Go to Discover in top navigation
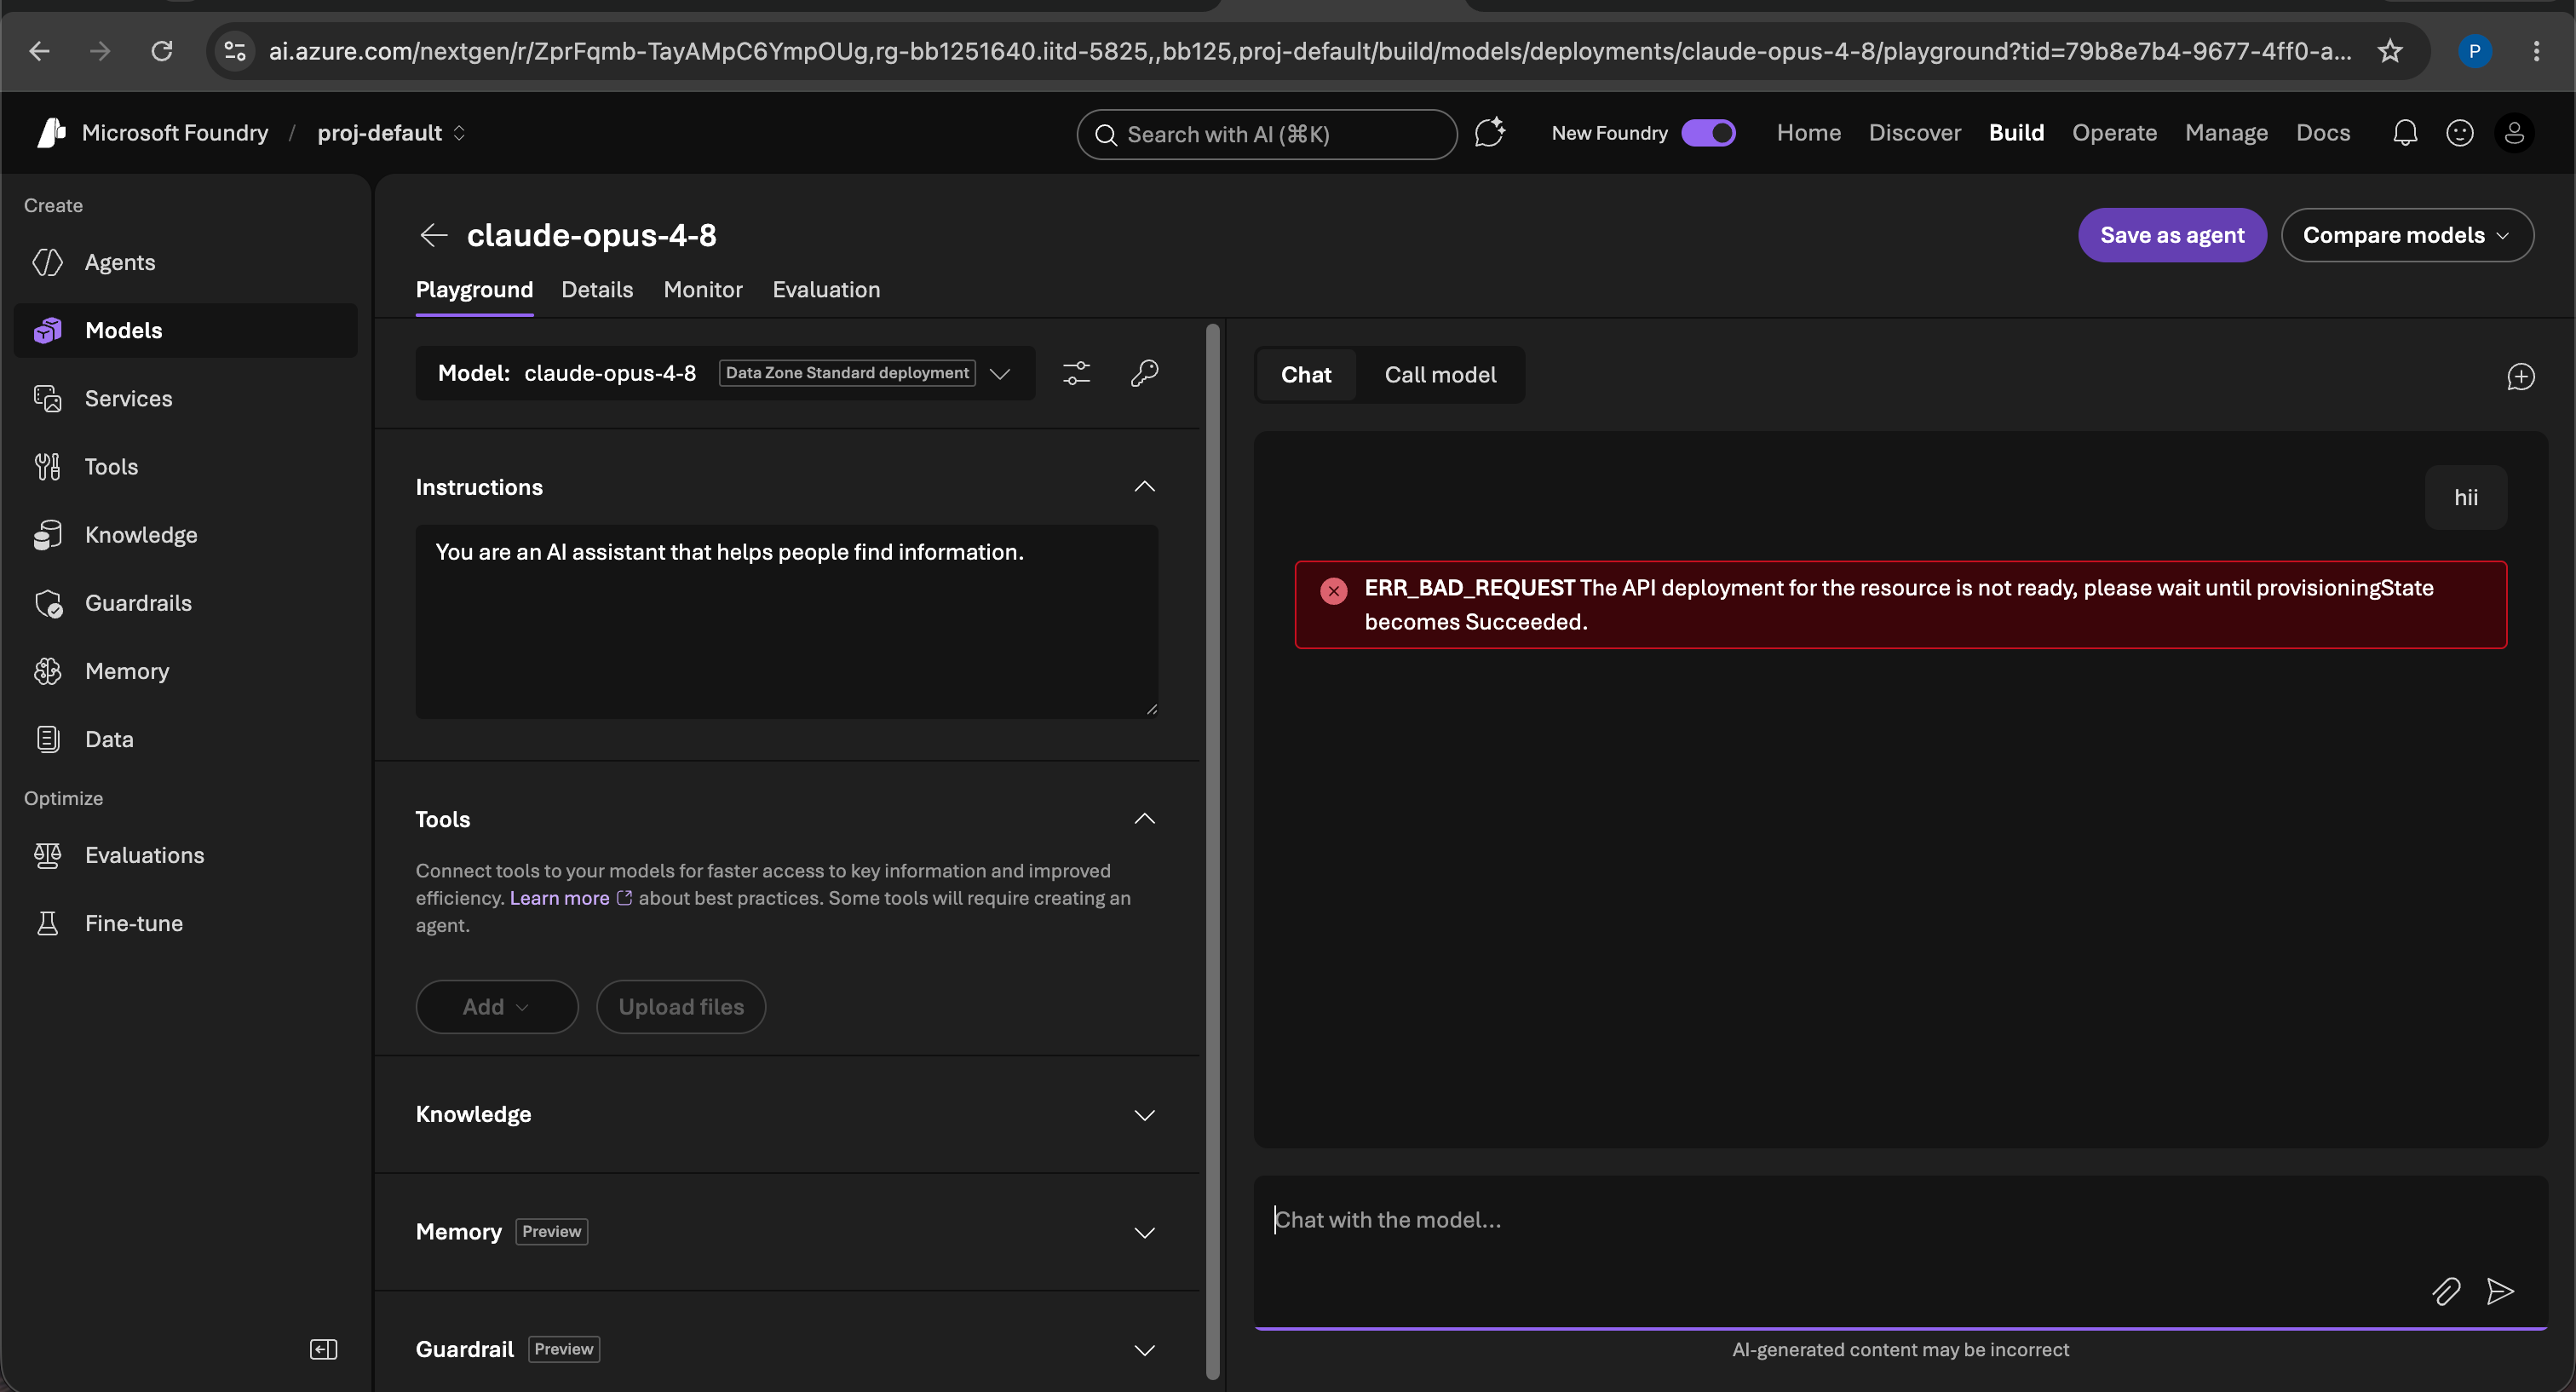 [1914, 133]
